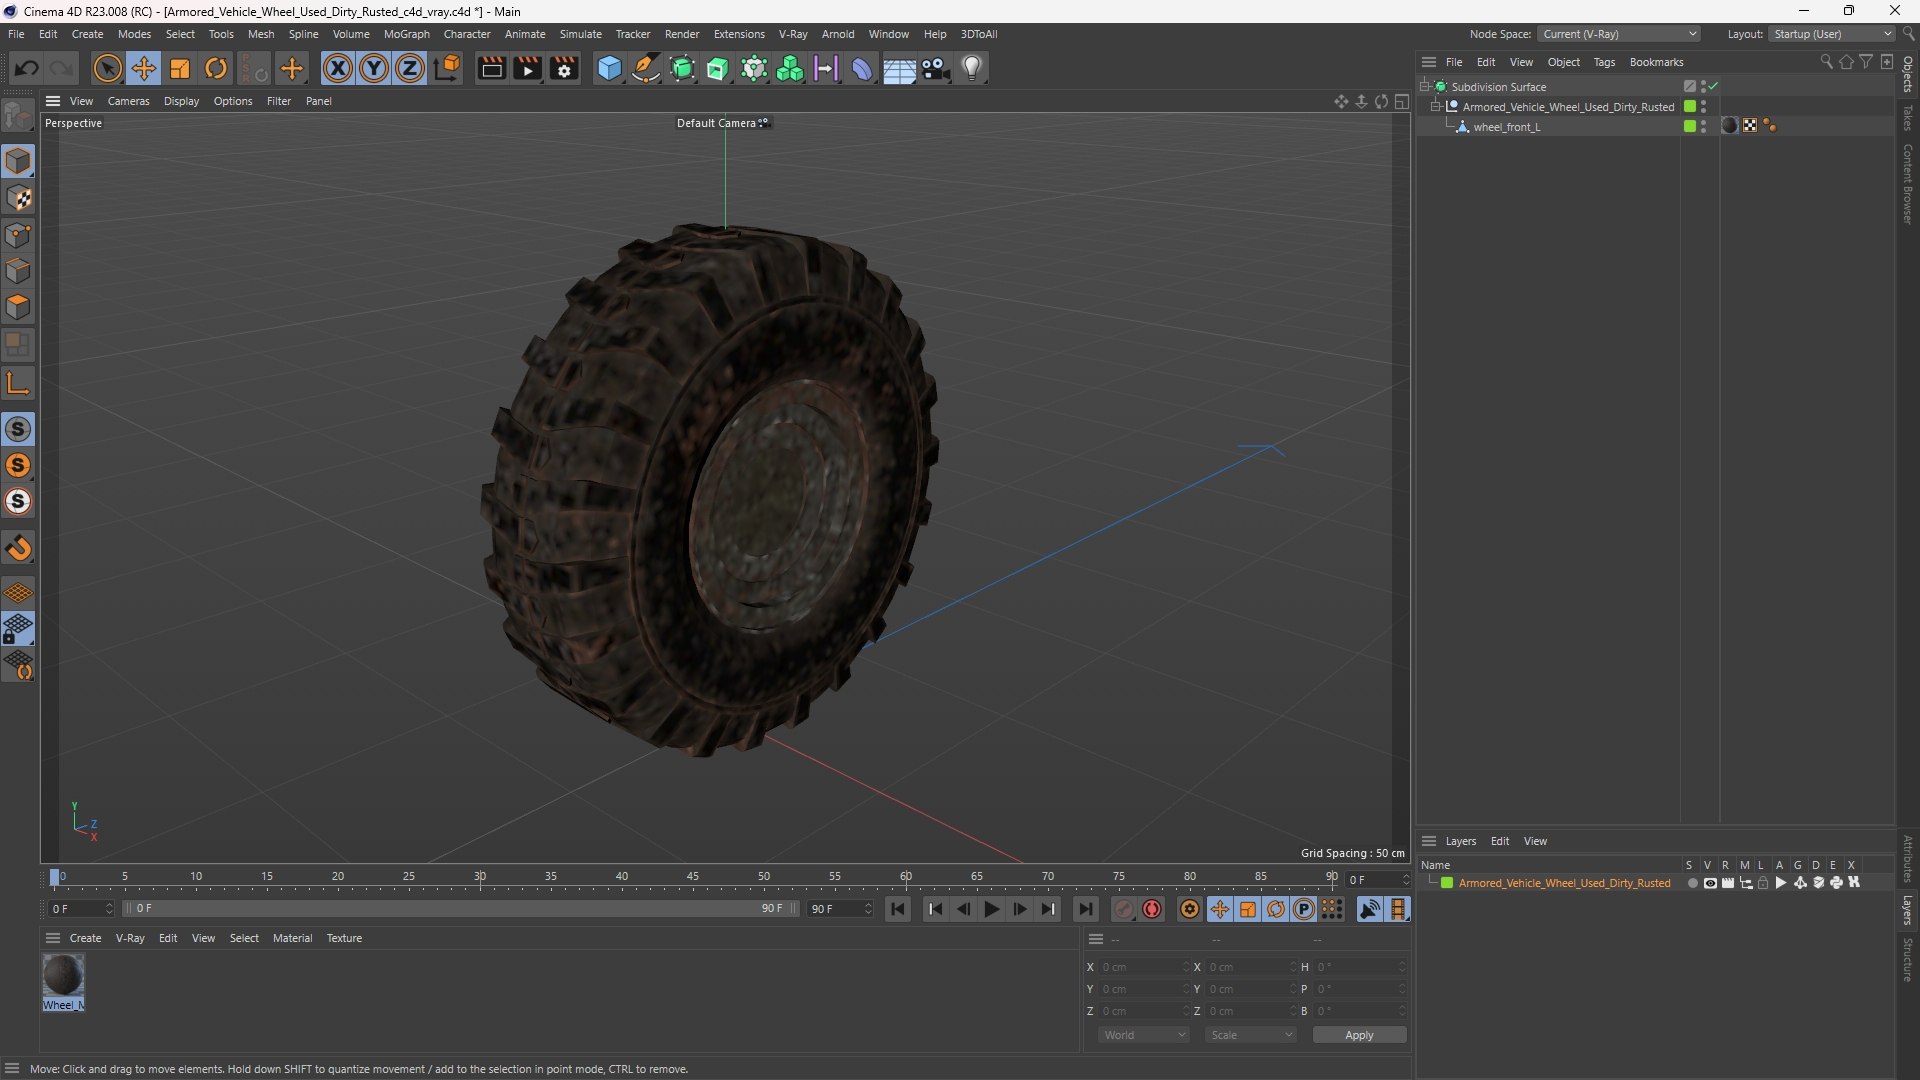
Task: Play the animation forward
Action: [x=991, y=909]
